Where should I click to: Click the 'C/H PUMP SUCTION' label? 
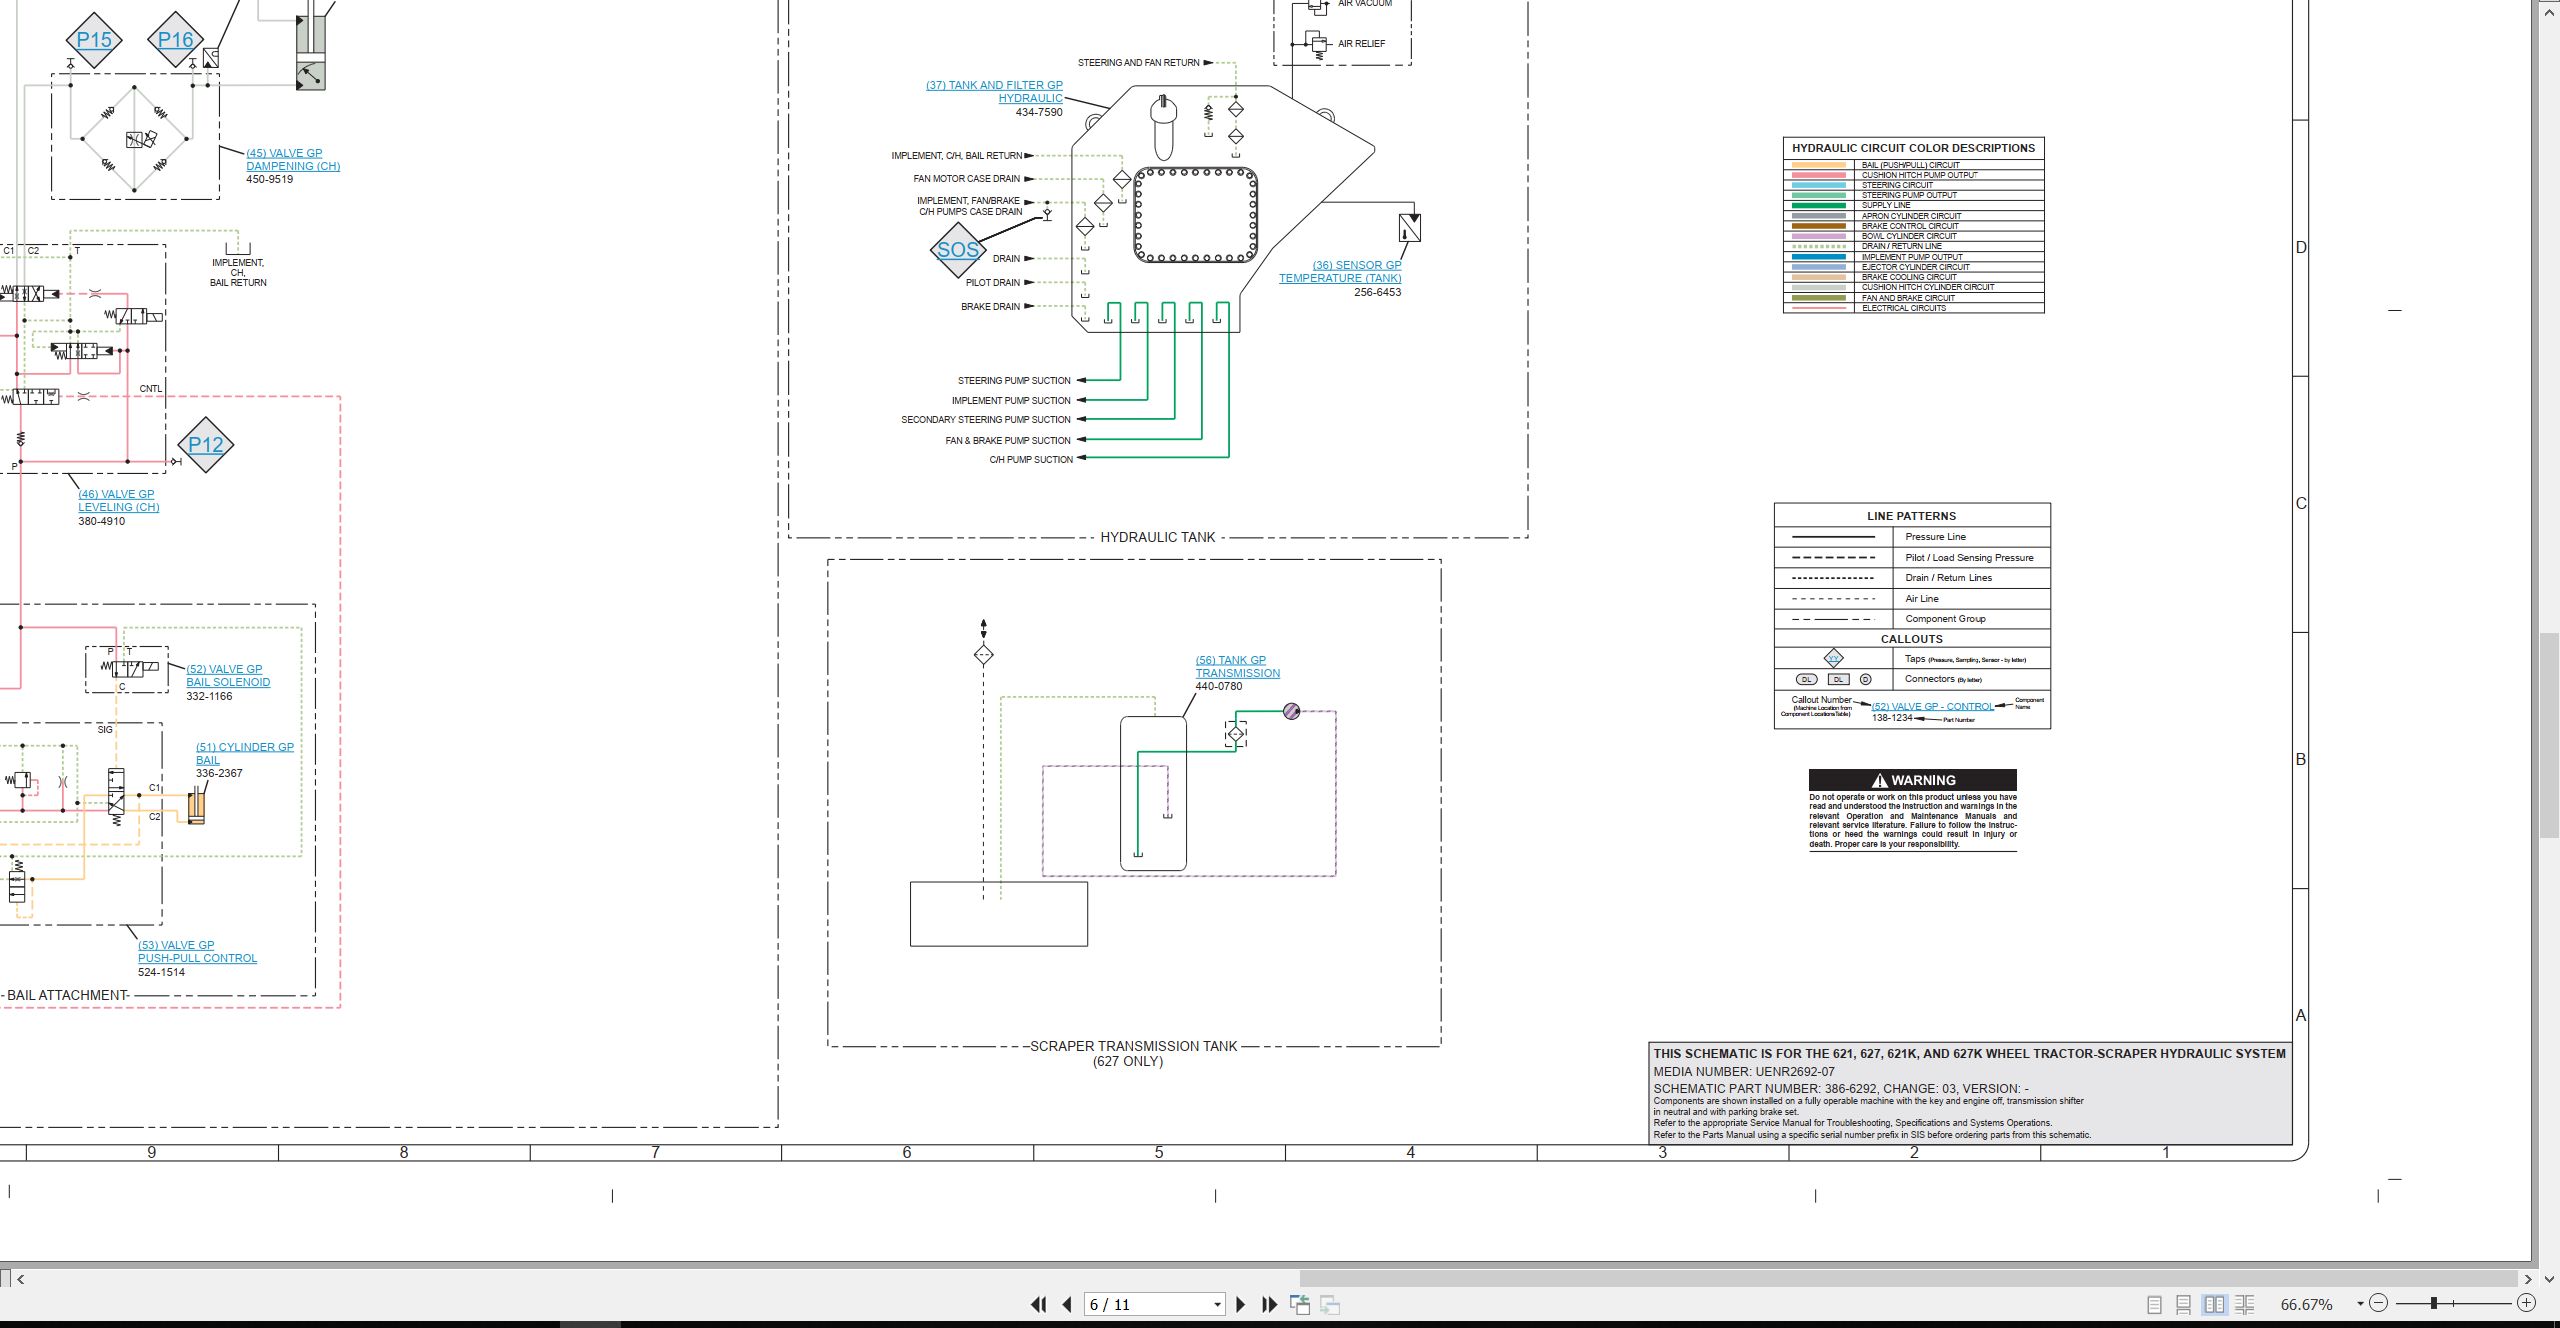tap(1031, 460)
